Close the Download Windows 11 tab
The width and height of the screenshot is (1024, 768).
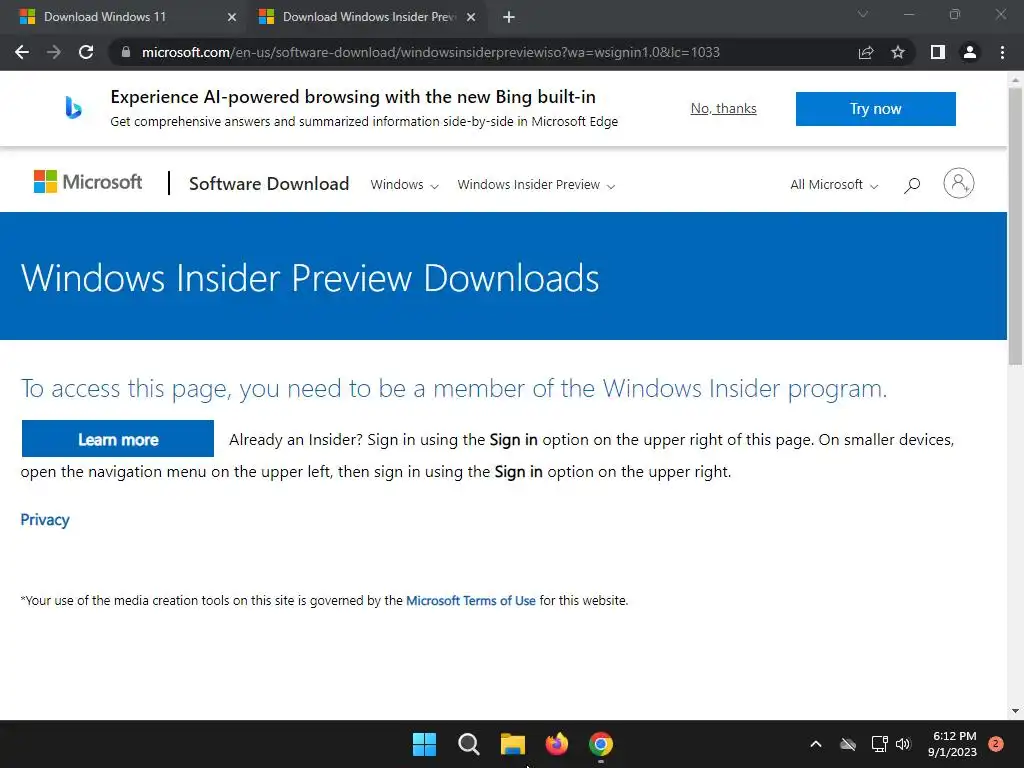(x=232, y=17)
